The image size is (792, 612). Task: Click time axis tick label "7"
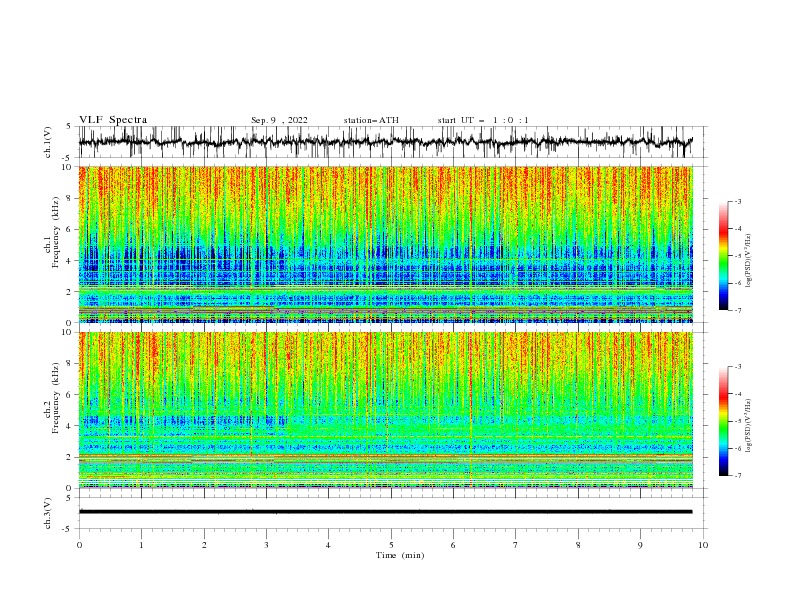516,545
